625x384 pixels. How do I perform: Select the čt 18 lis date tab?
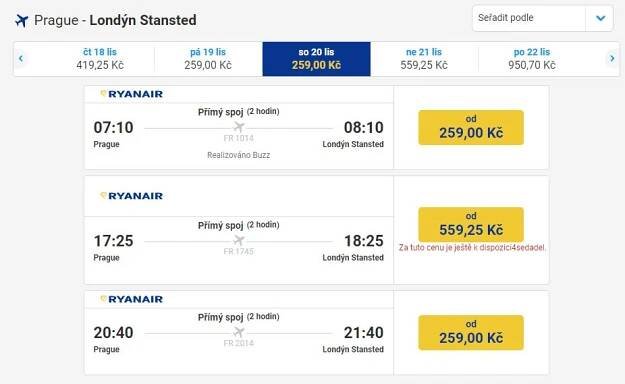click(x=100, y=59)
